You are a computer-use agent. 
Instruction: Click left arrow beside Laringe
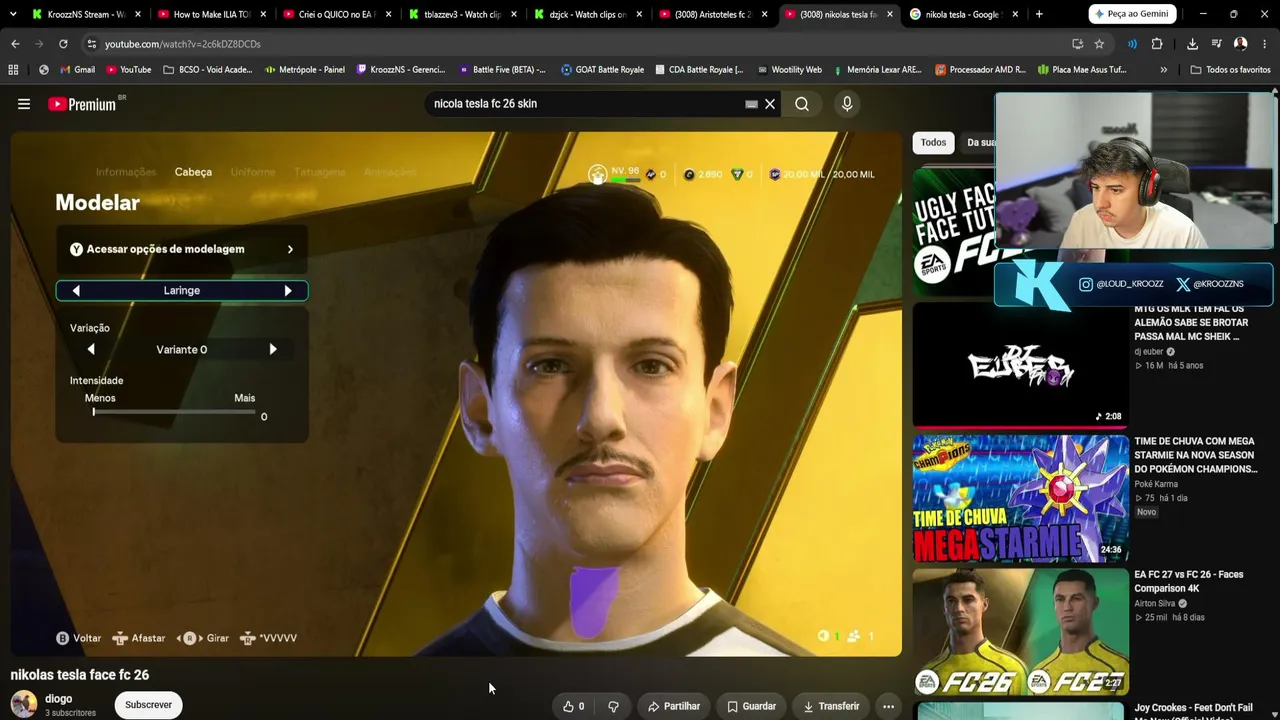click(75, 290)
